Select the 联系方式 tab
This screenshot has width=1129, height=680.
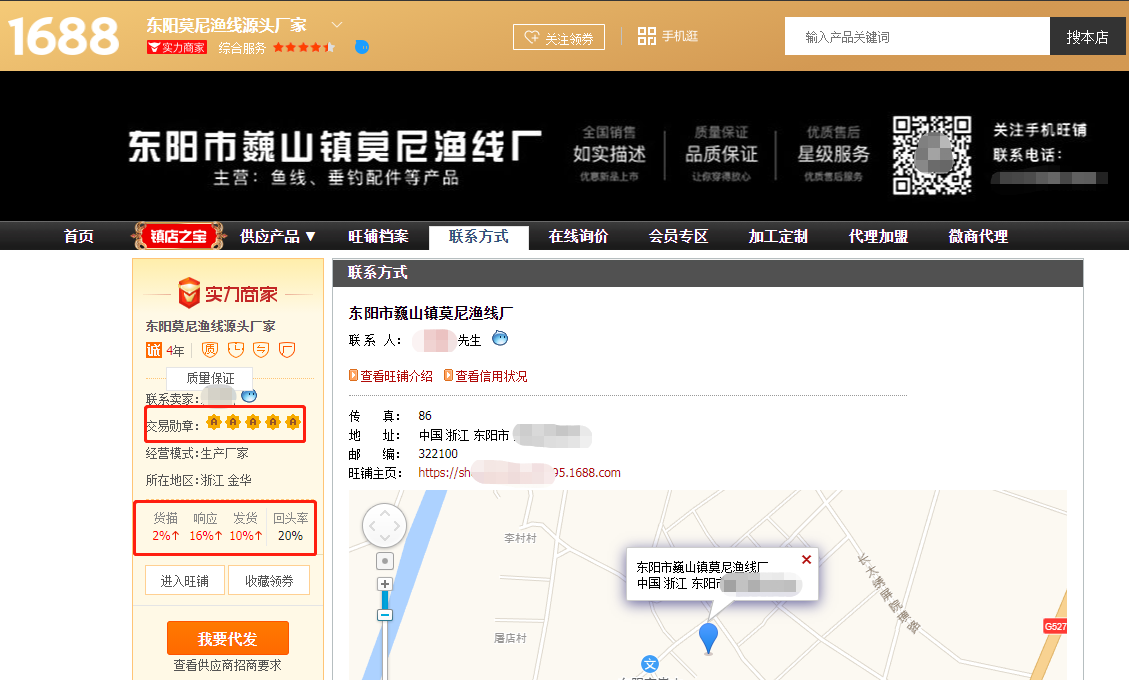(479, 237)
